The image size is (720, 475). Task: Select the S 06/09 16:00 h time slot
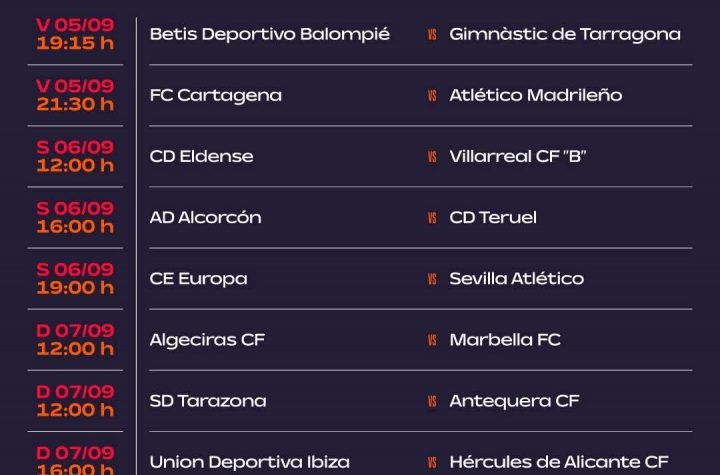(75, 217)
